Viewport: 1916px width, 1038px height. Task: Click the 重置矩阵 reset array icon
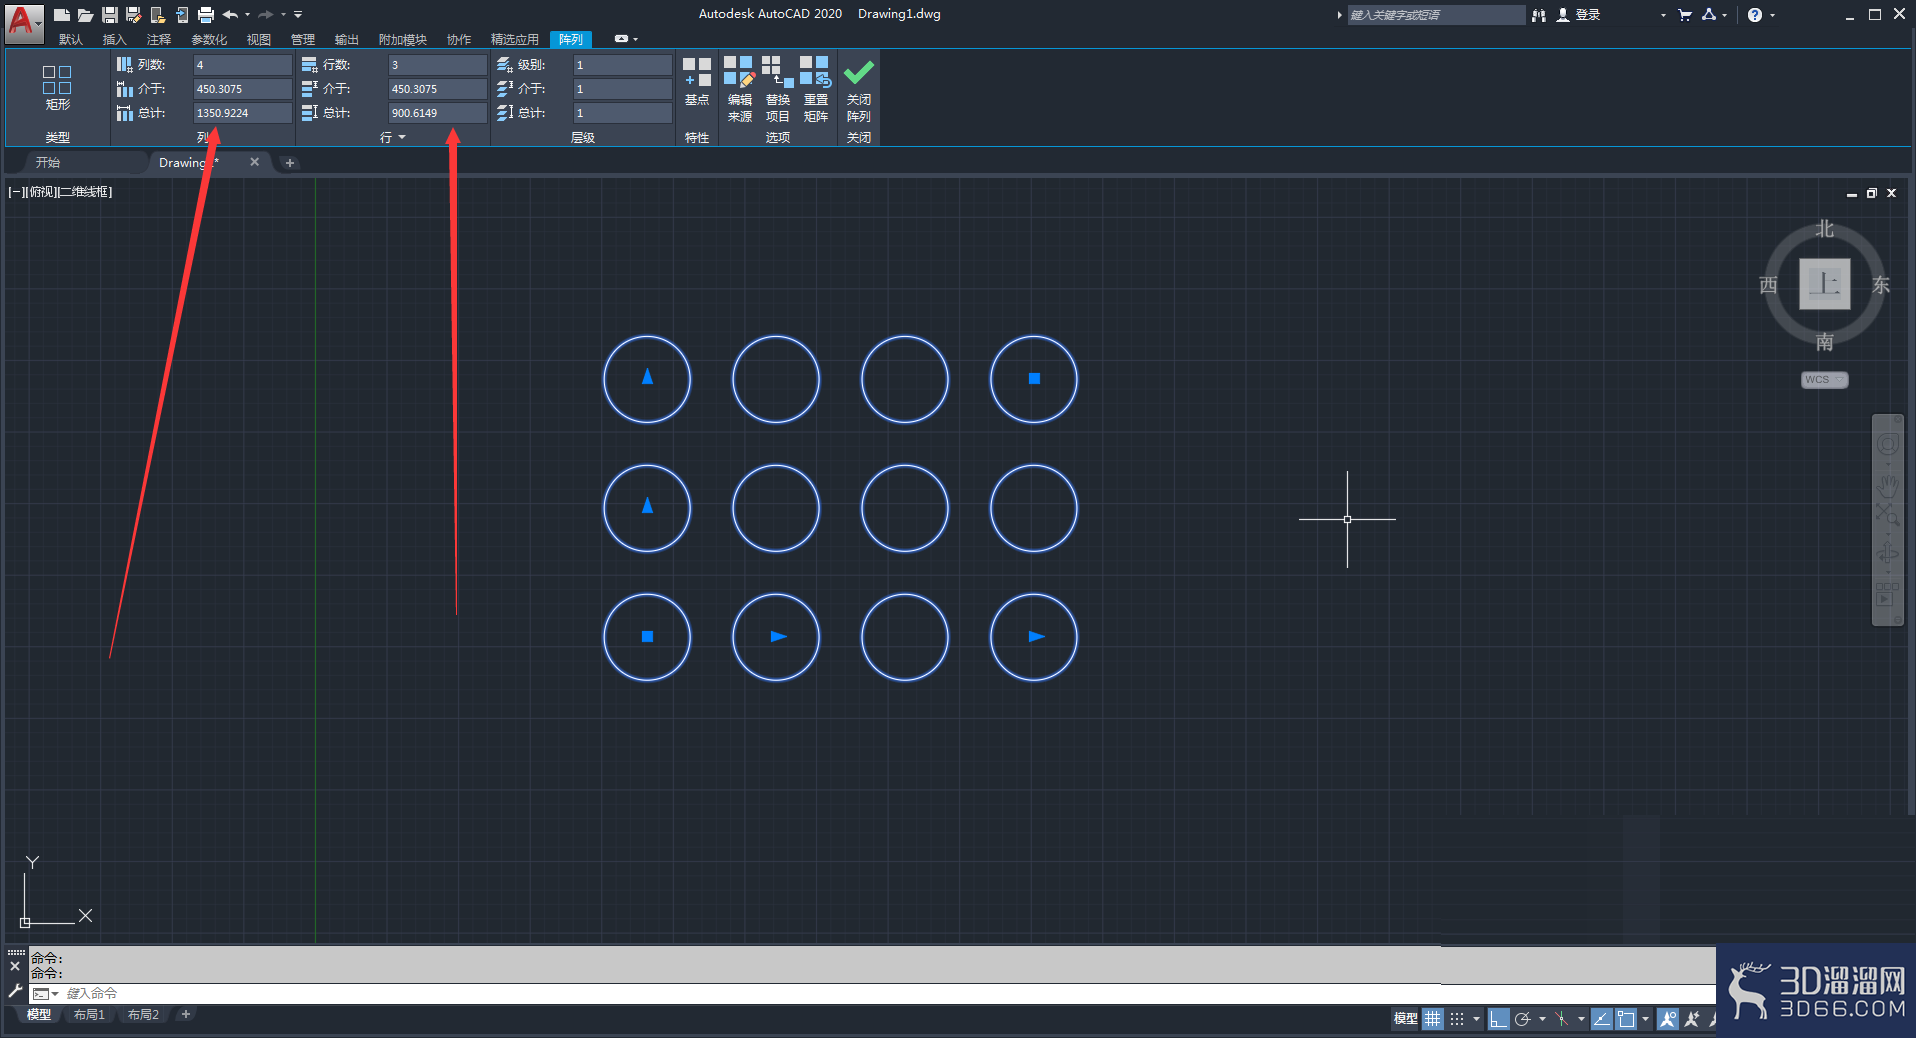[x=815, y=90]
